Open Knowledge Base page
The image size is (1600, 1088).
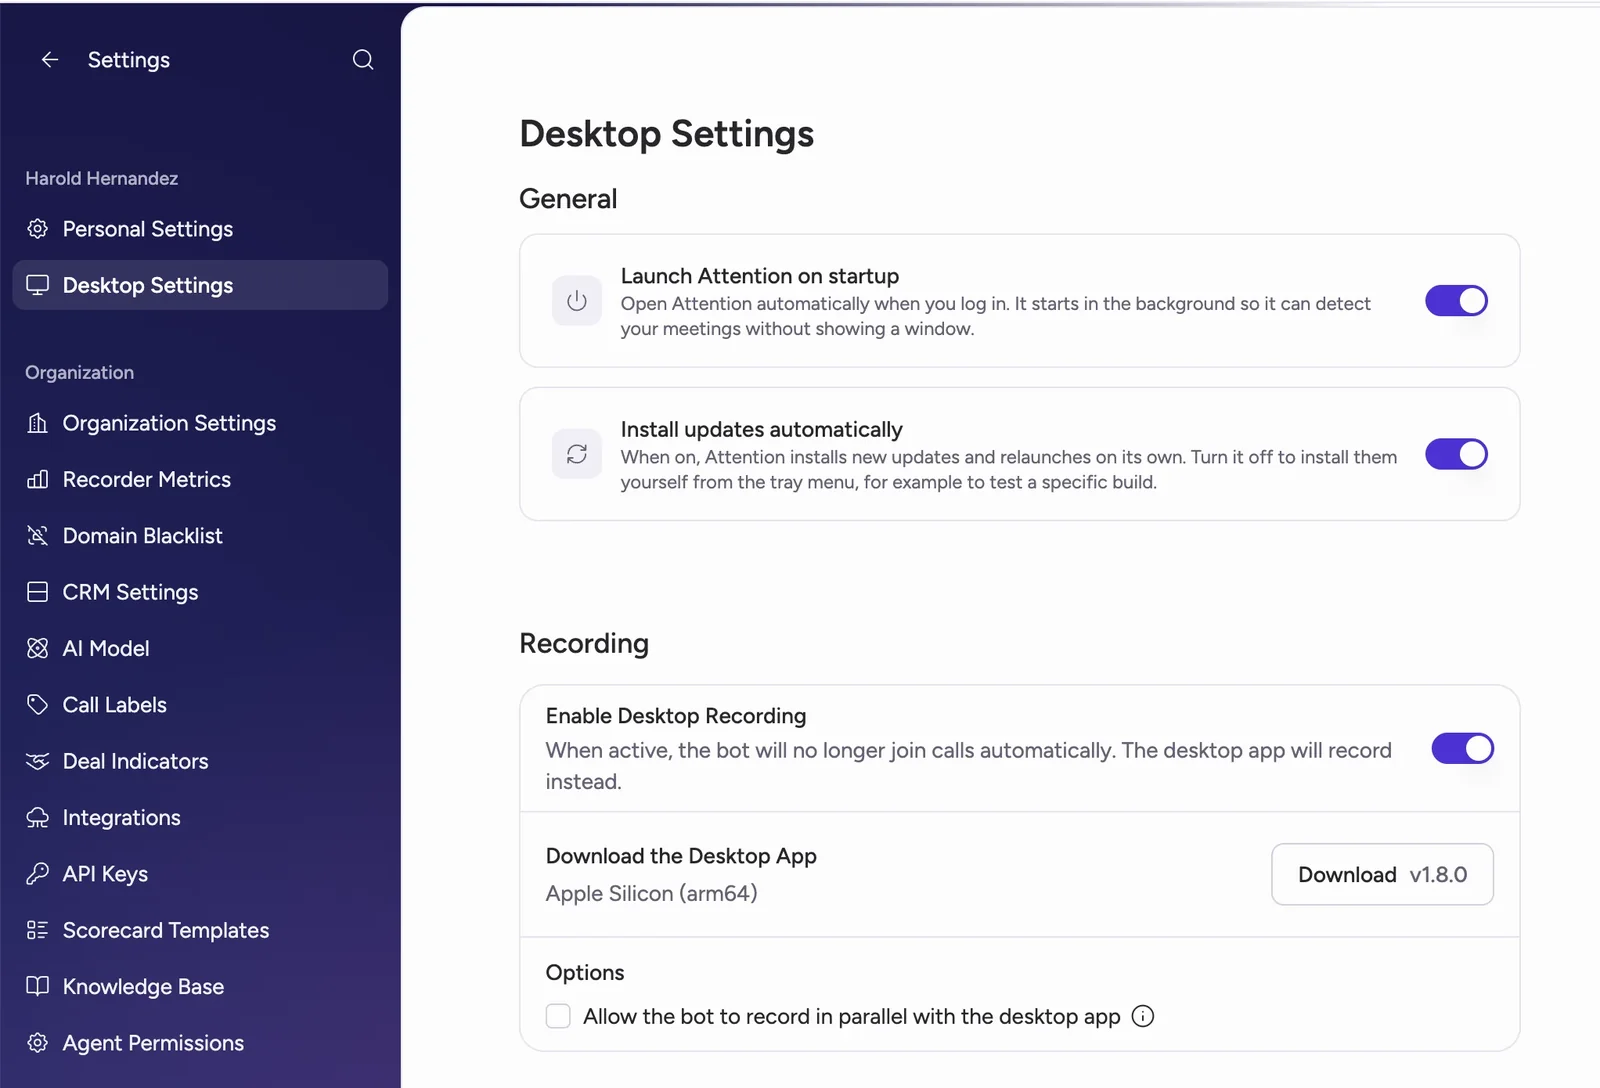click(200, 987)
